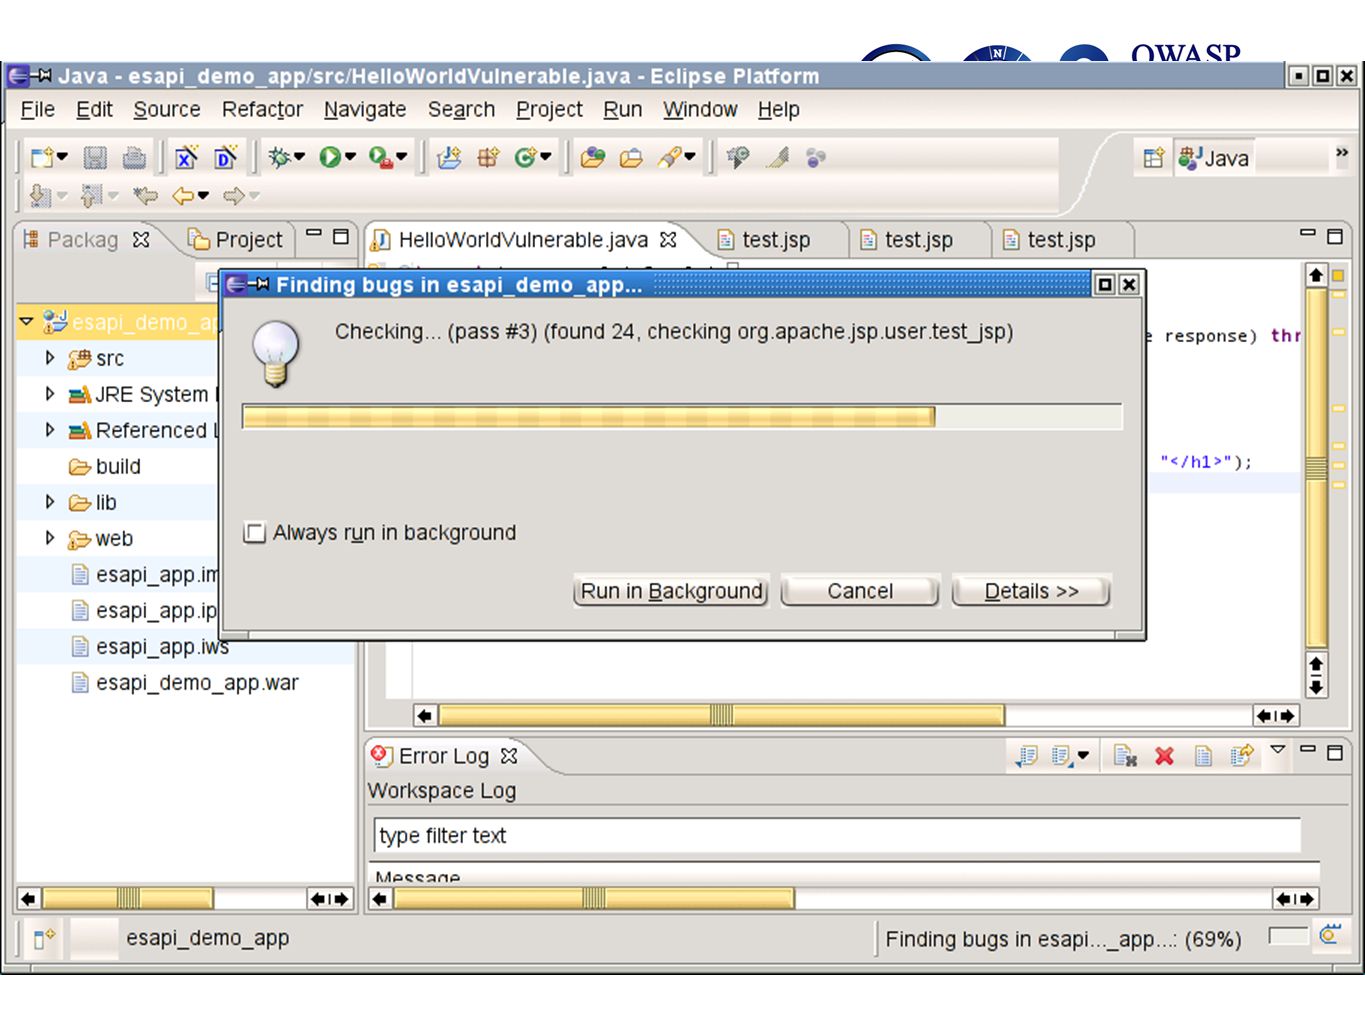Viewport: 1365px width, 1024px height.
Task: Maximize the editor area panel
Action: (x=1335, y=236)
